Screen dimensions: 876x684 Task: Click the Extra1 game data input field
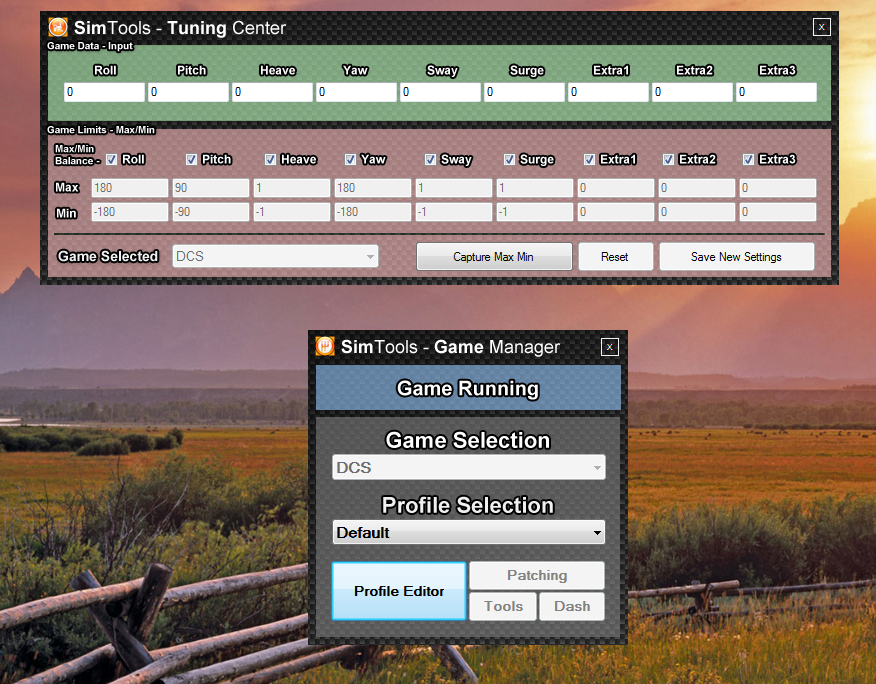(608, 92)
